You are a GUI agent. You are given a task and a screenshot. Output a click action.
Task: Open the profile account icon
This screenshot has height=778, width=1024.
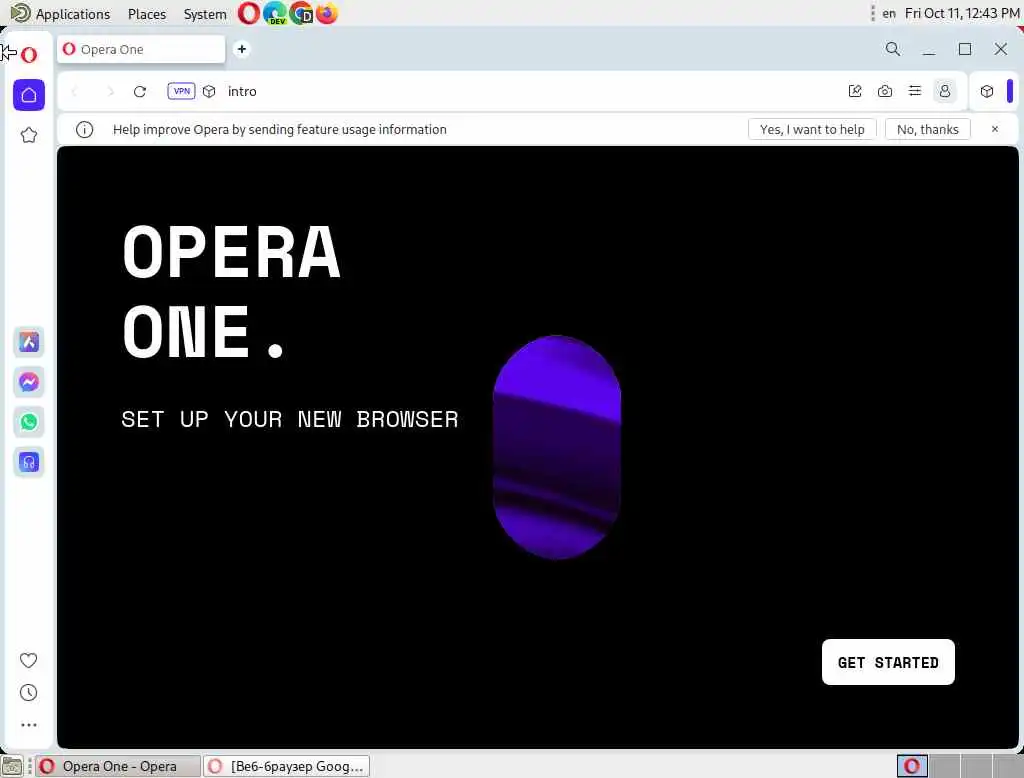[x=945, y=91]
